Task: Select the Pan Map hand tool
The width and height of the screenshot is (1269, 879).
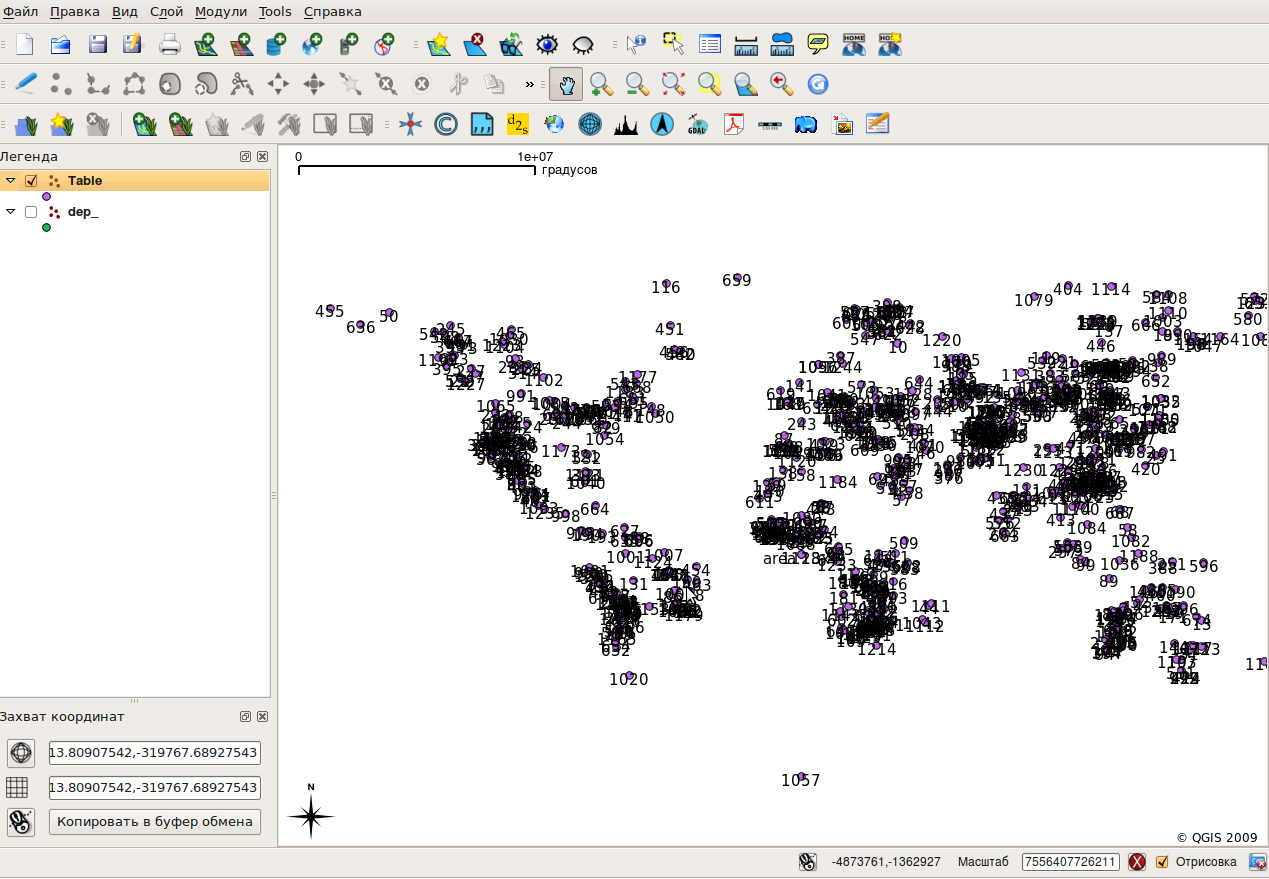Action: click(x=566, y=84)
